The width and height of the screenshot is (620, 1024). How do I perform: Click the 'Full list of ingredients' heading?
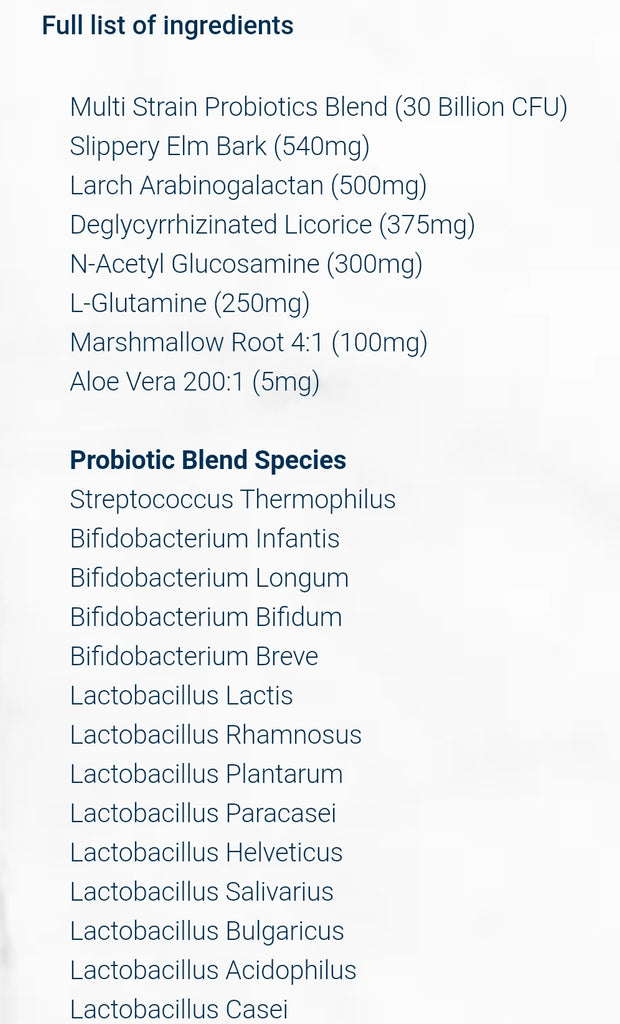pyautogui.click(x=168, y=26)
